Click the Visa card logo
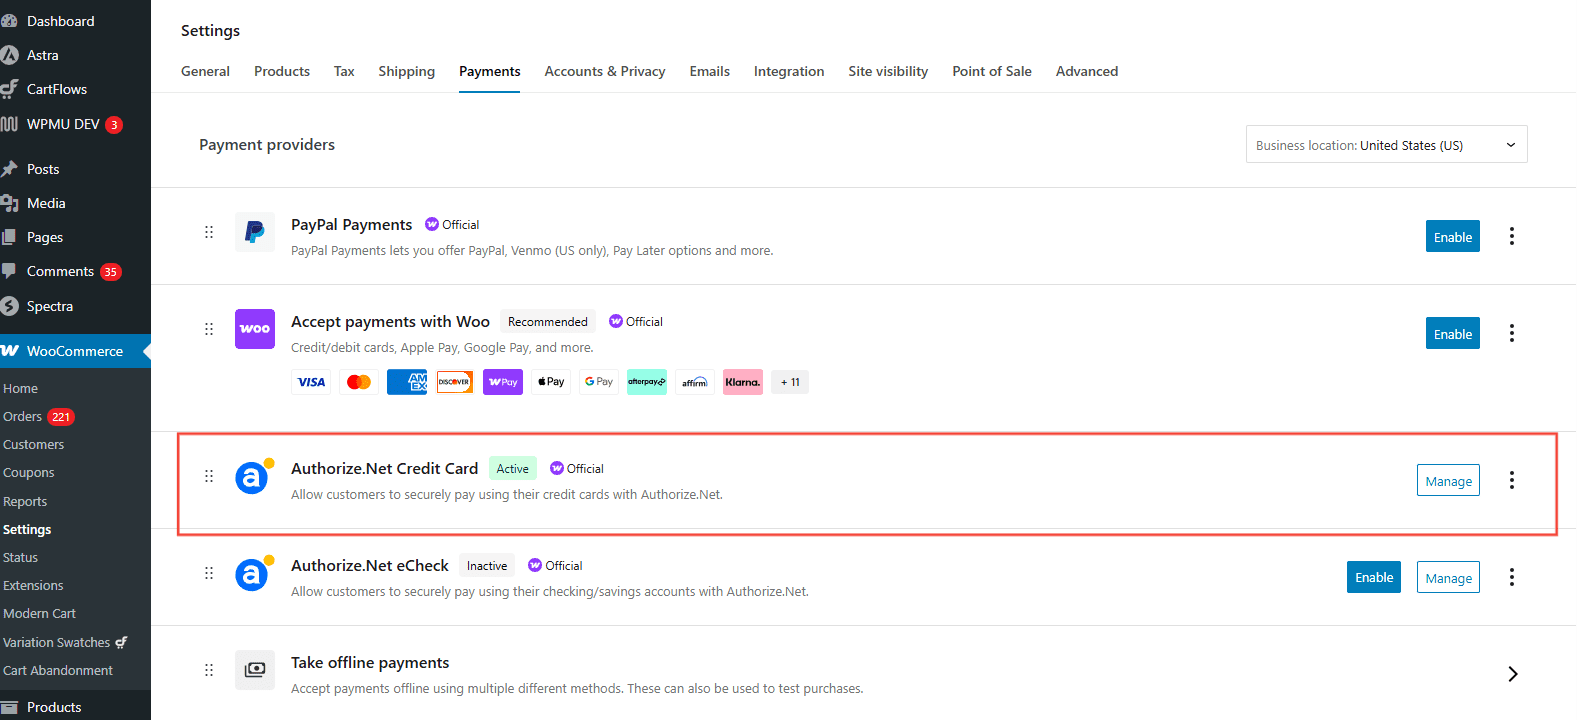Screen dimensions: 1577x720 311,382
